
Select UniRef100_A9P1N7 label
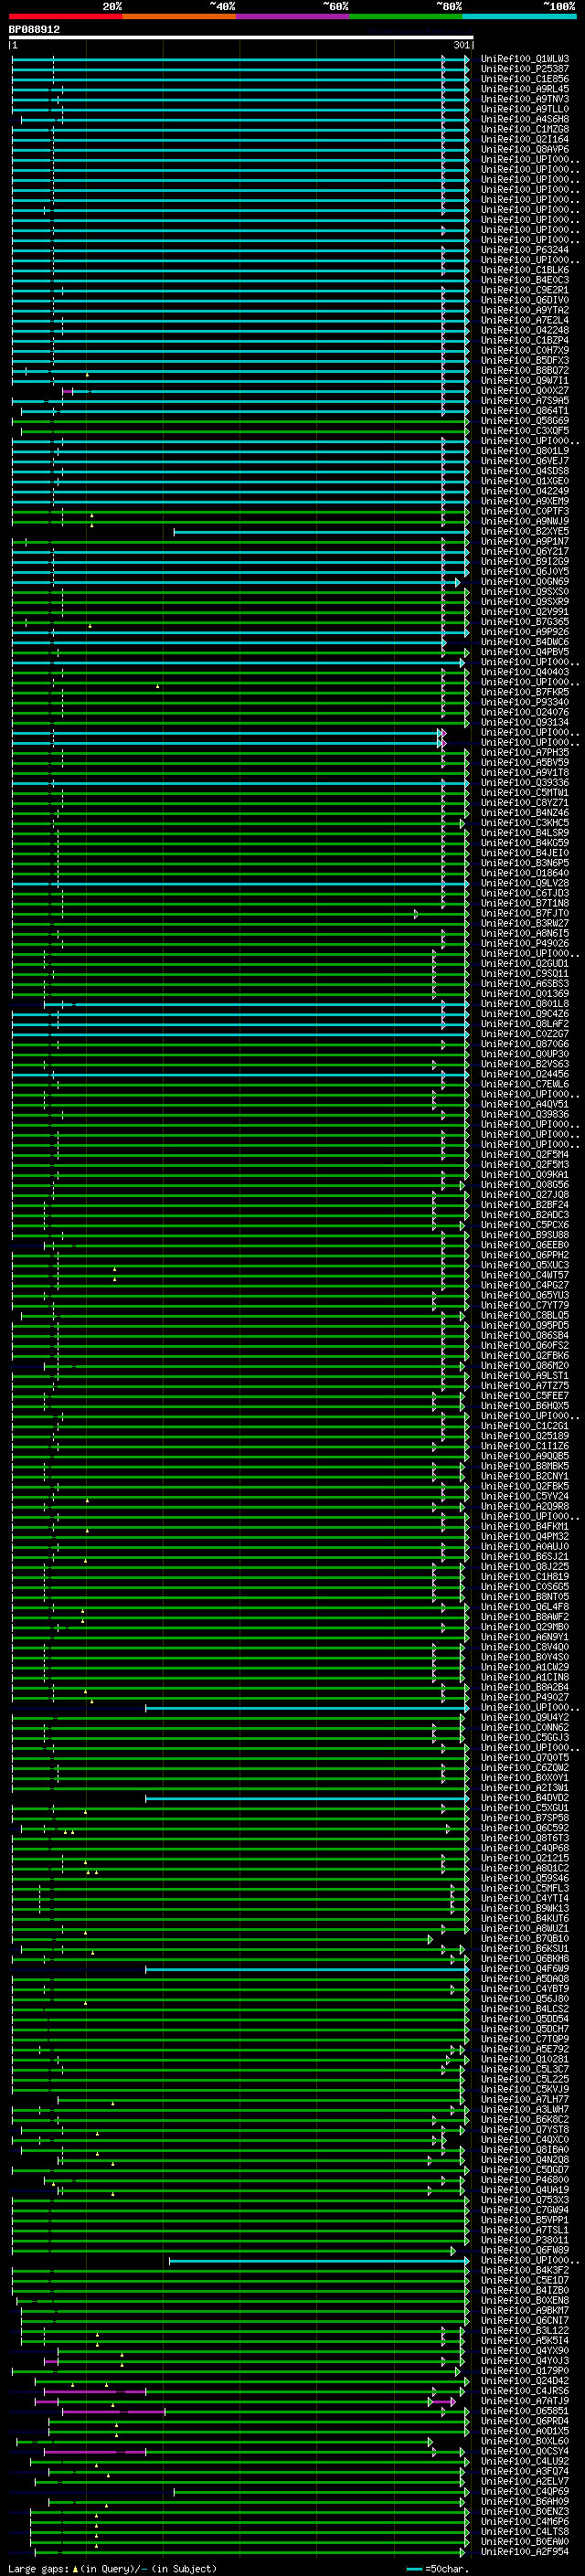pyautogui.click(x=524, y=541)
